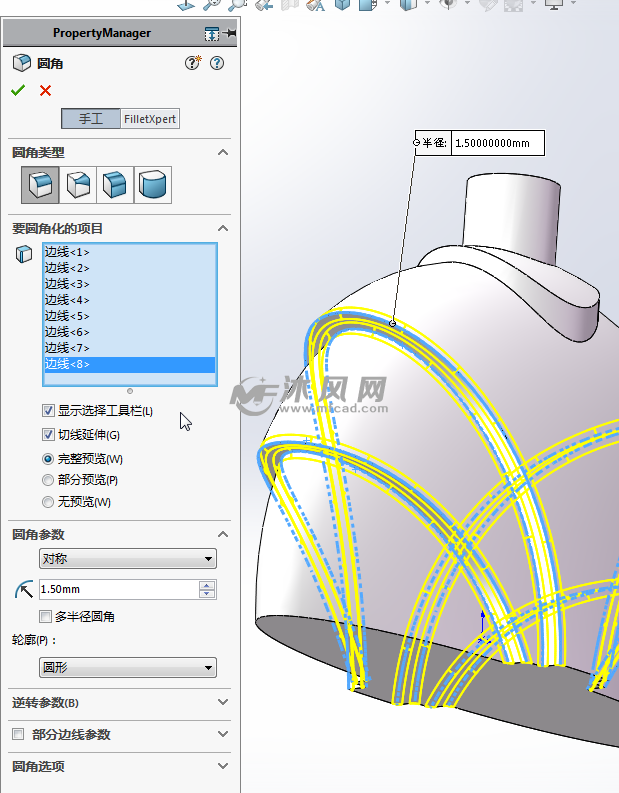Click the 1.50mm radius input field
The height and width of the screenshot is (793, 619).
119,589
